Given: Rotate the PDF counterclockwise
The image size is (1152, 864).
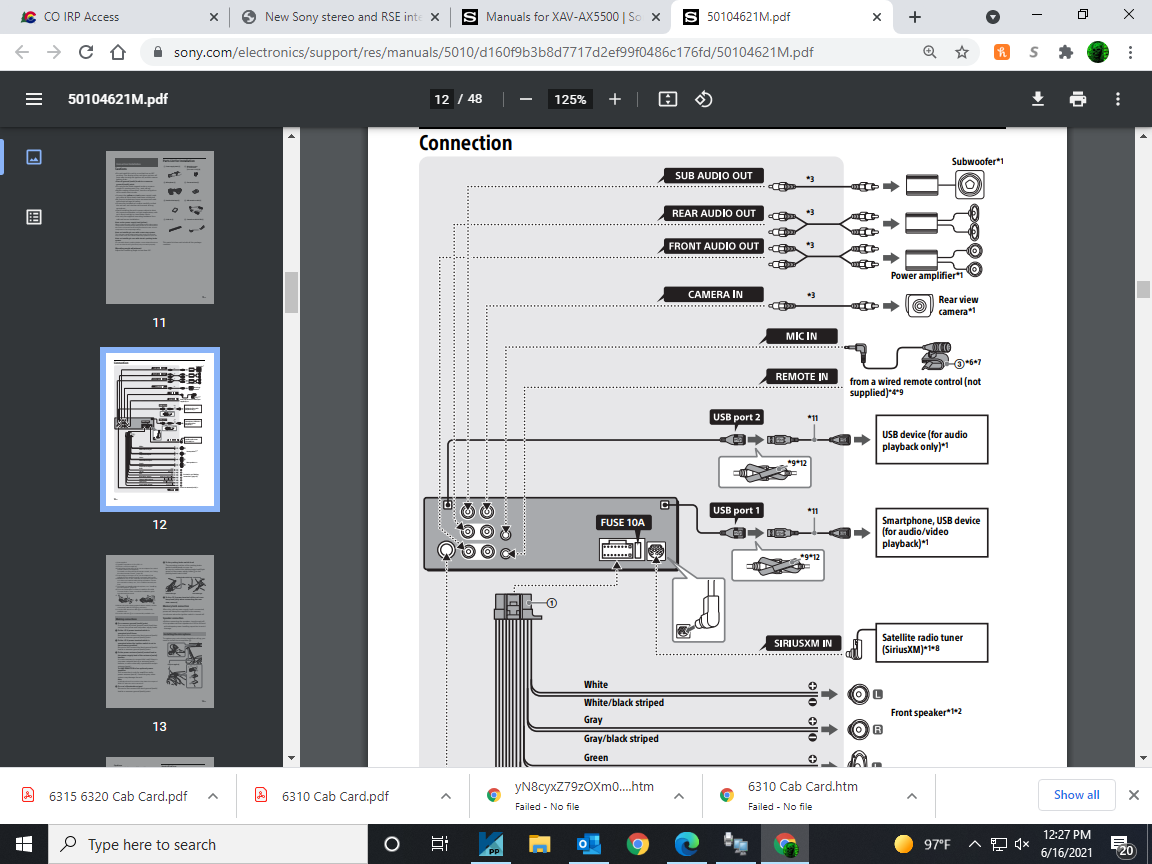Looking at the screenshot, I should click(704, 99).
